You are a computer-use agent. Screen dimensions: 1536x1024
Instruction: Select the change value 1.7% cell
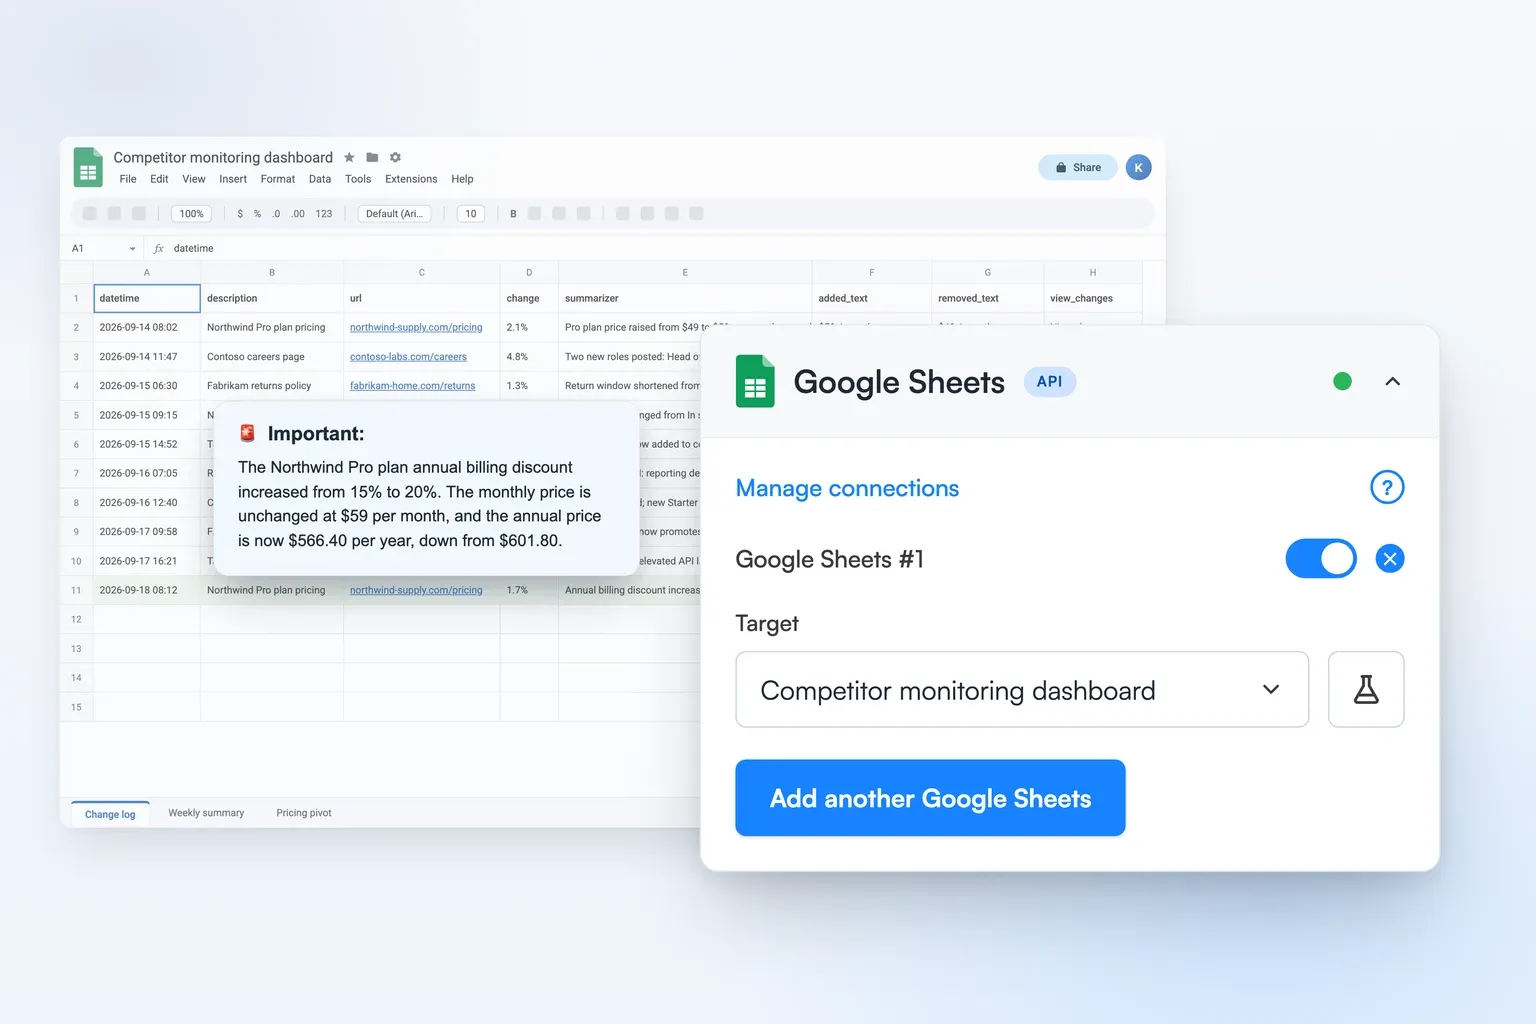(529, 590)
